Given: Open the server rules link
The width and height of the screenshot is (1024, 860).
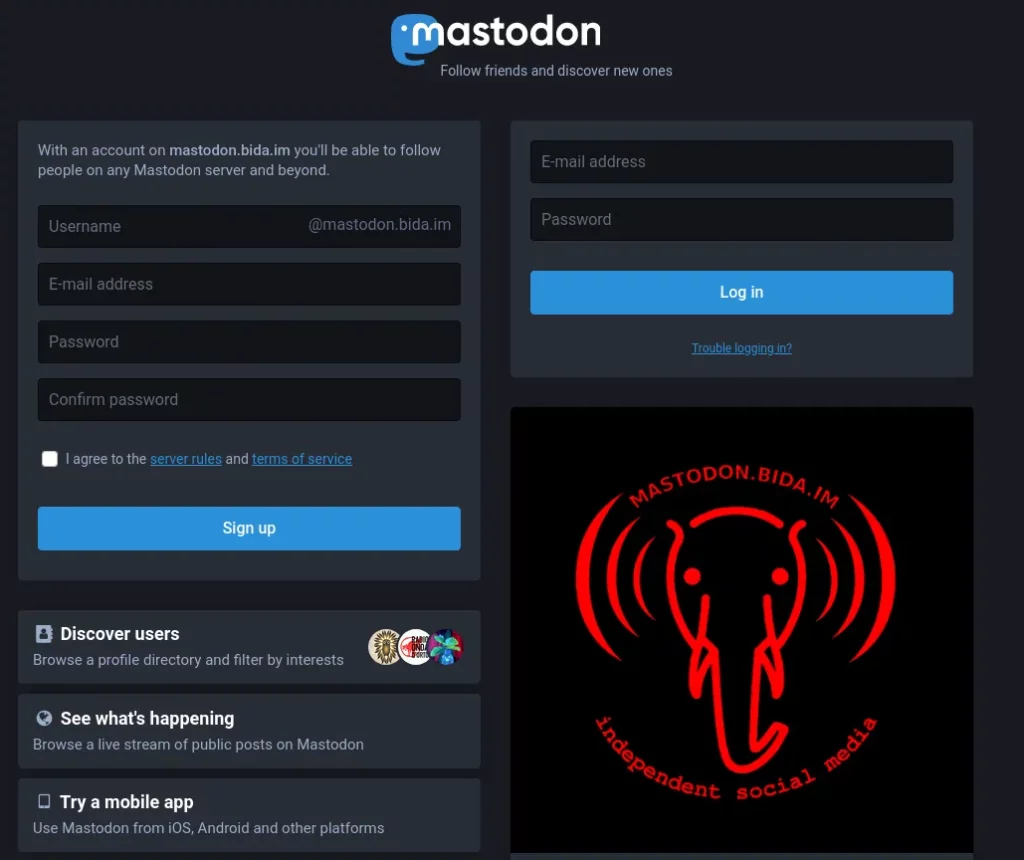Looking at the screenshot, I should coord(186,459).
